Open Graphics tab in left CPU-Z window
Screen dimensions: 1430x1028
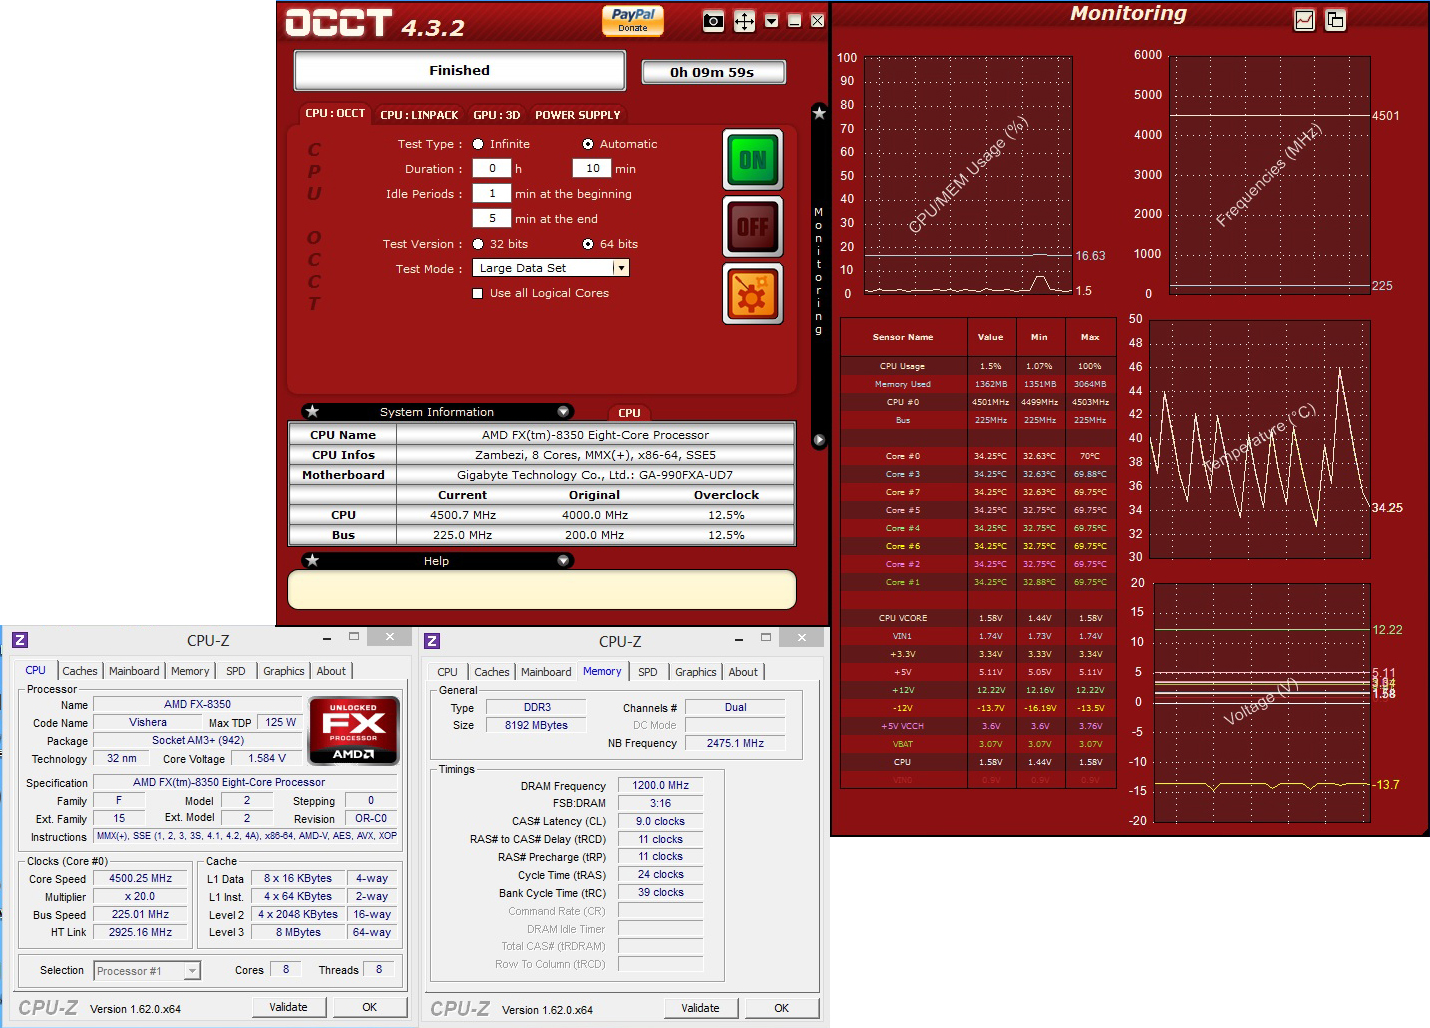pos(284,671)
